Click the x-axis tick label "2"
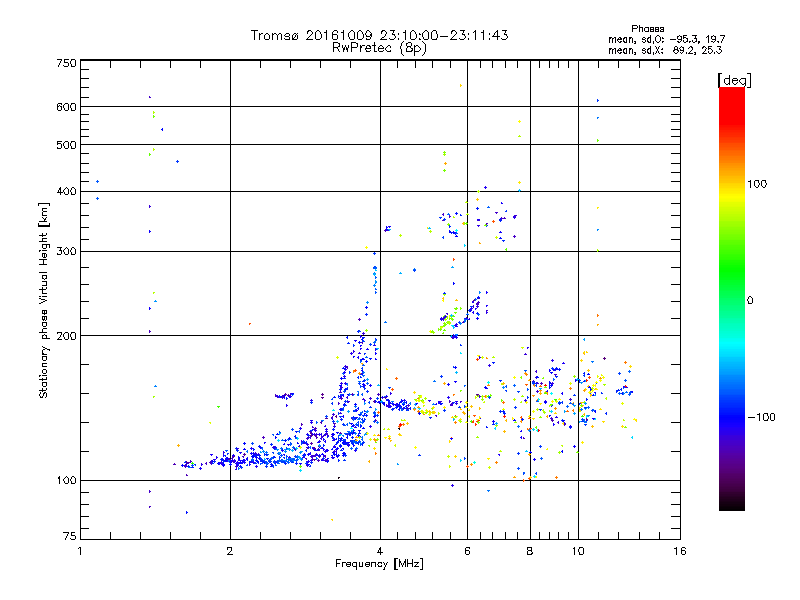Screen dimensions: 800x600 (230, 551)
